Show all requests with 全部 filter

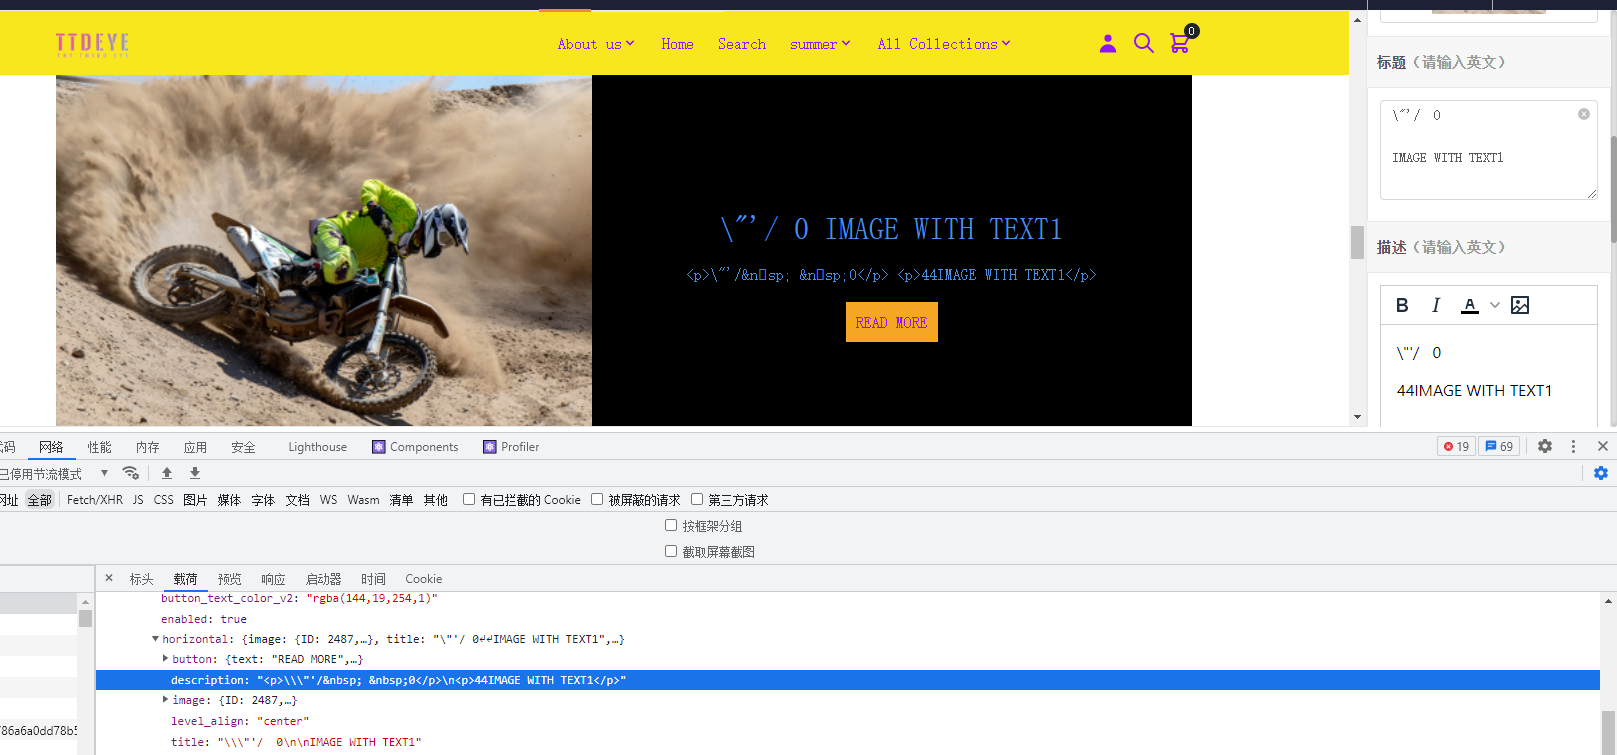39,500
